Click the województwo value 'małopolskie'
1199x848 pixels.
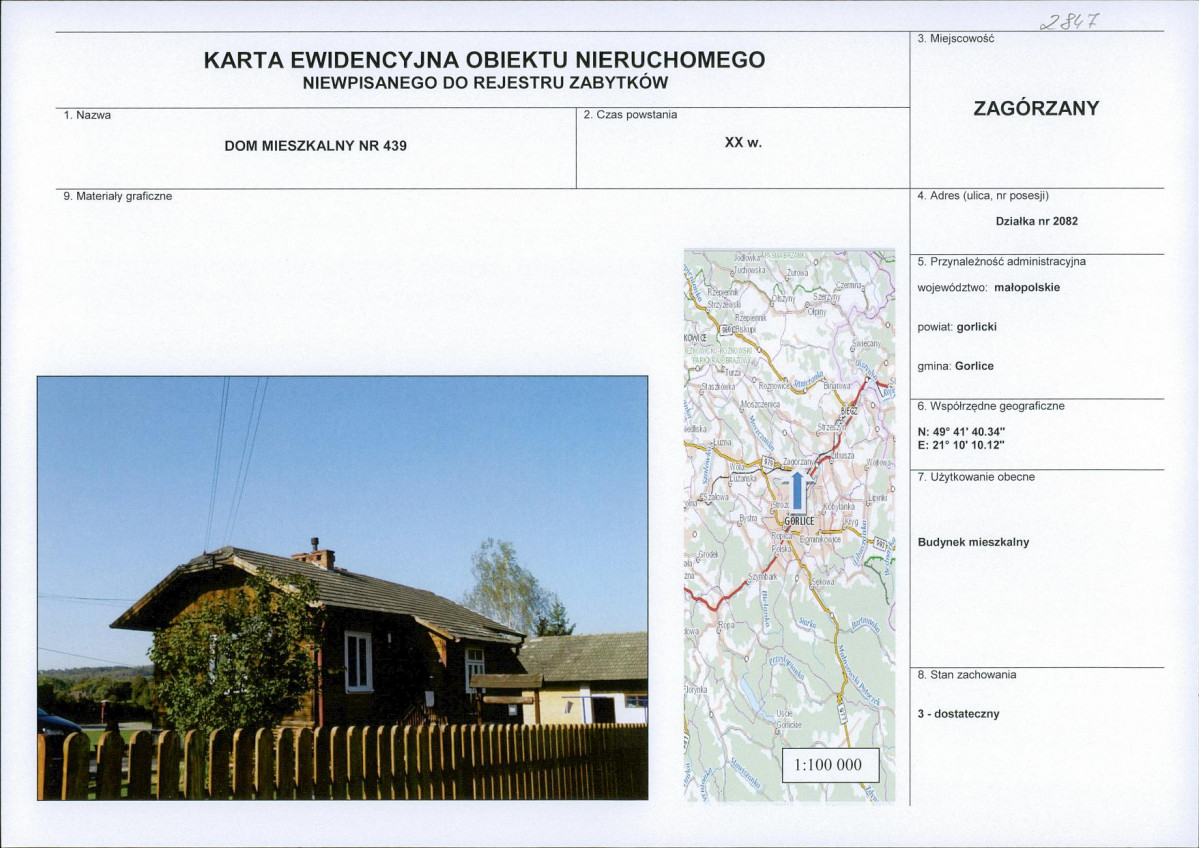tap(1027, 288)
